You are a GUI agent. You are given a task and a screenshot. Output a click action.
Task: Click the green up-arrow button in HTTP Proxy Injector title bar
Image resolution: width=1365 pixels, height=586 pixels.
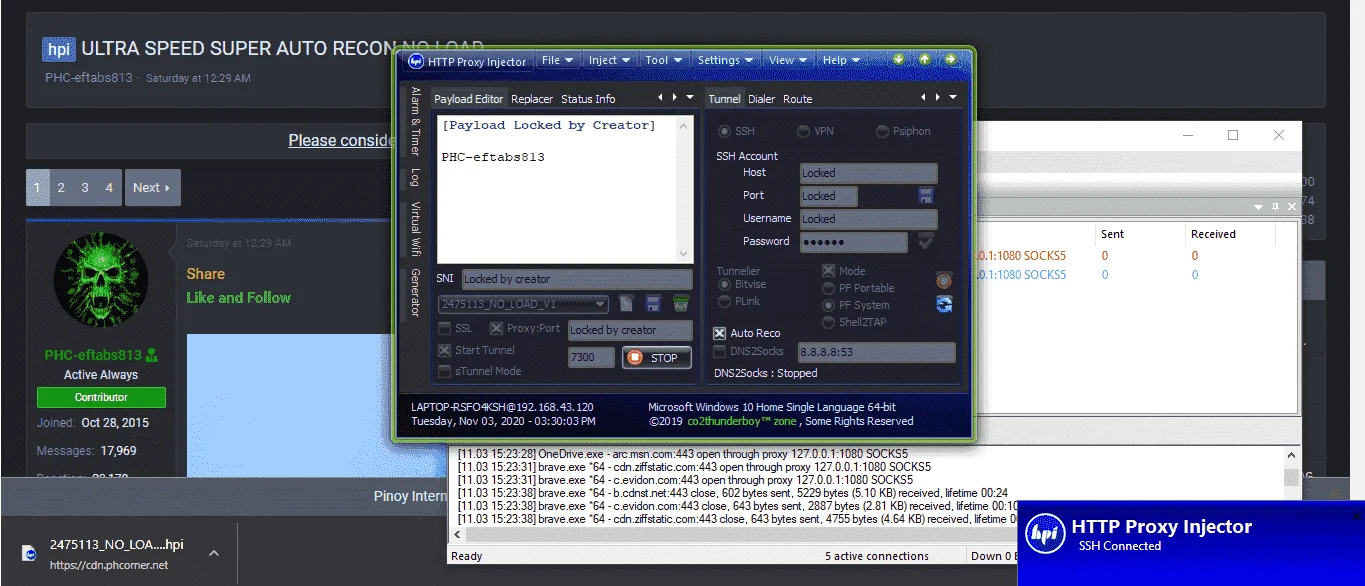924,60
